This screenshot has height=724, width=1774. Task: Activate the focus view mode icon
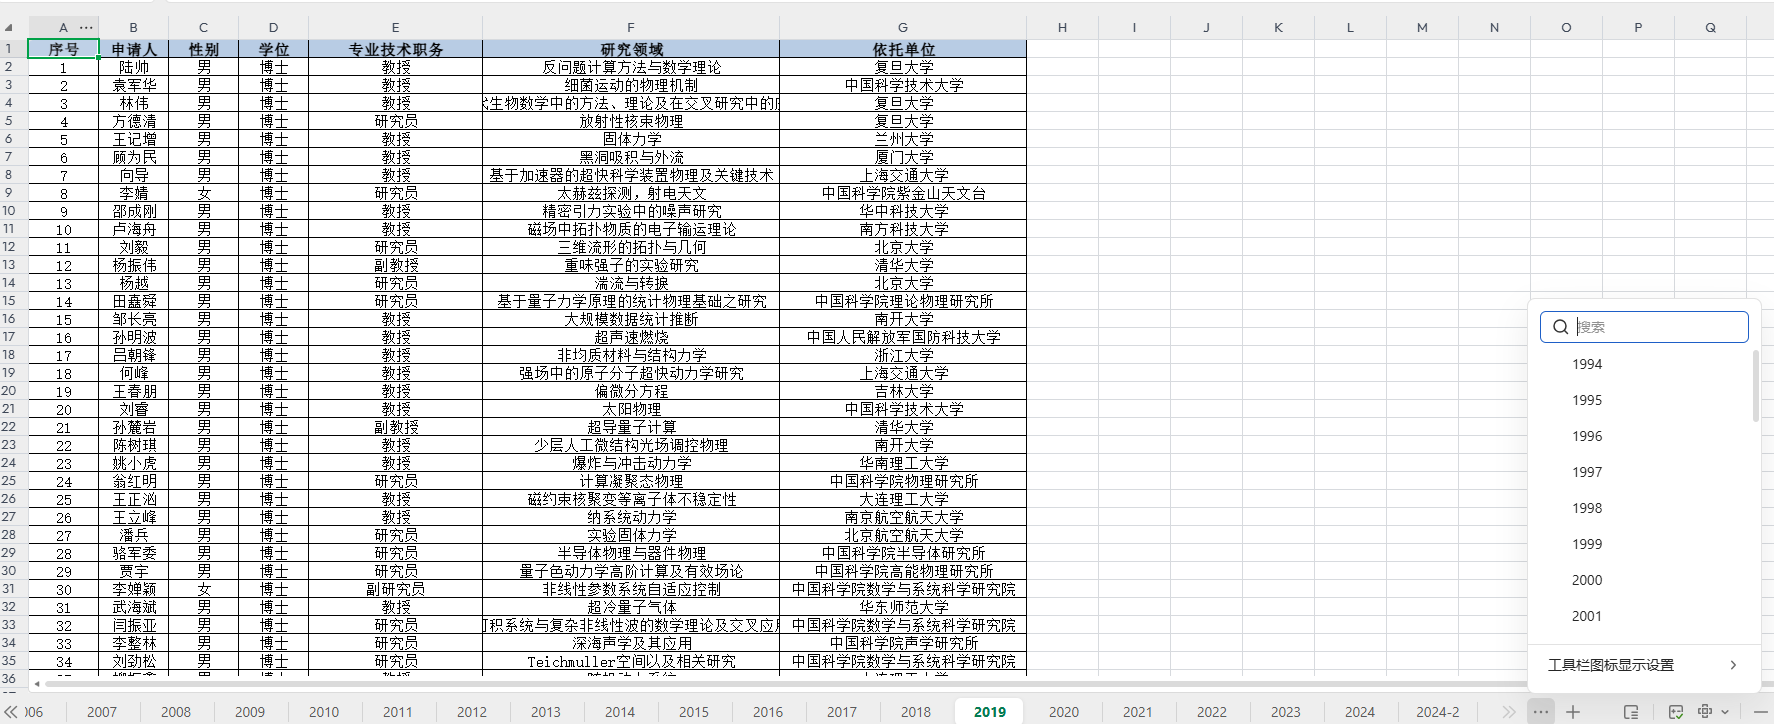pyautogui.click(x=1706, y=711)
